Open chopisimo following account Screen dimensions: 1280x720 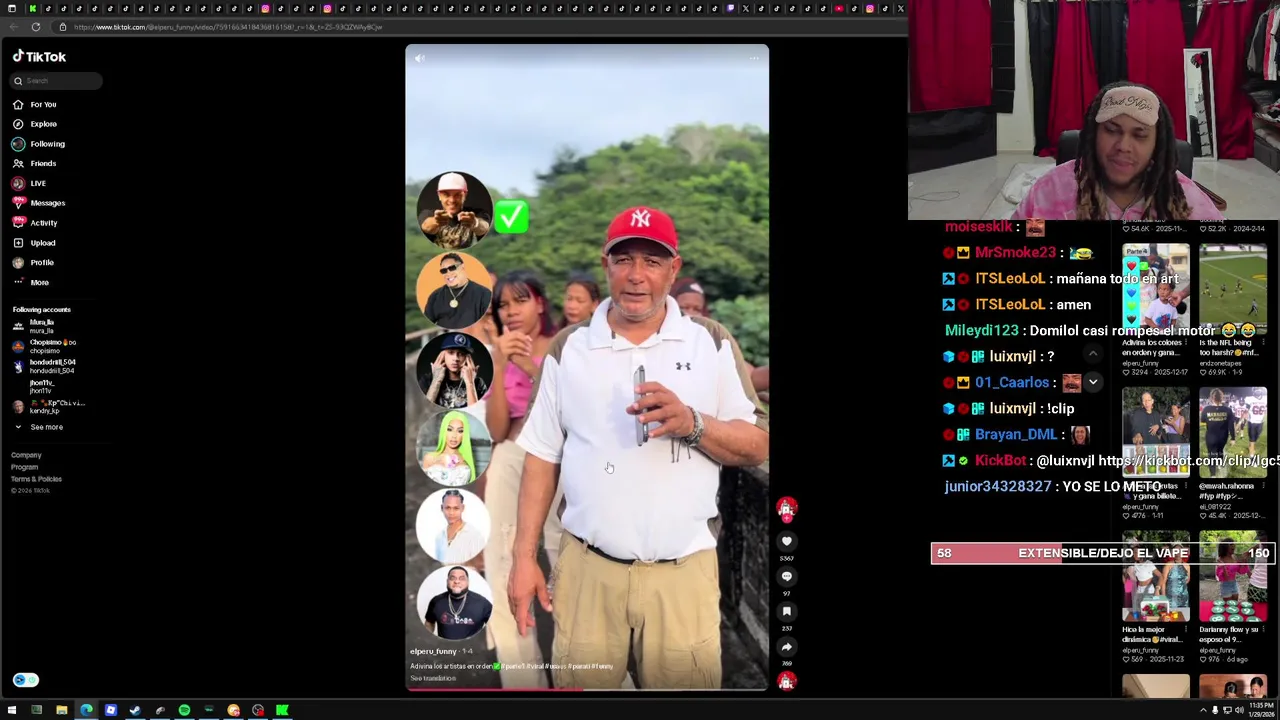point(44,346)
